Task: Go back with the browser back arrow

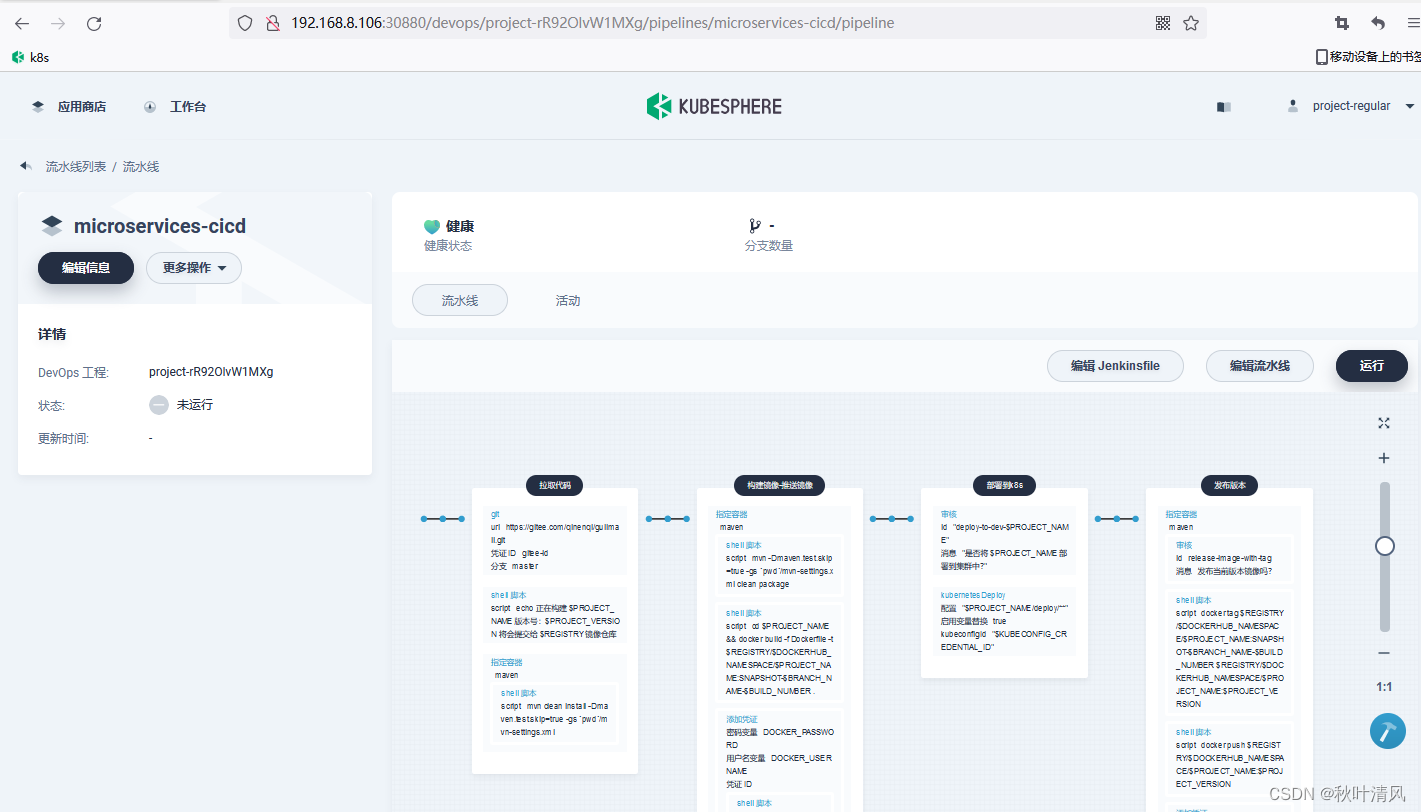Action: point(22,23)
